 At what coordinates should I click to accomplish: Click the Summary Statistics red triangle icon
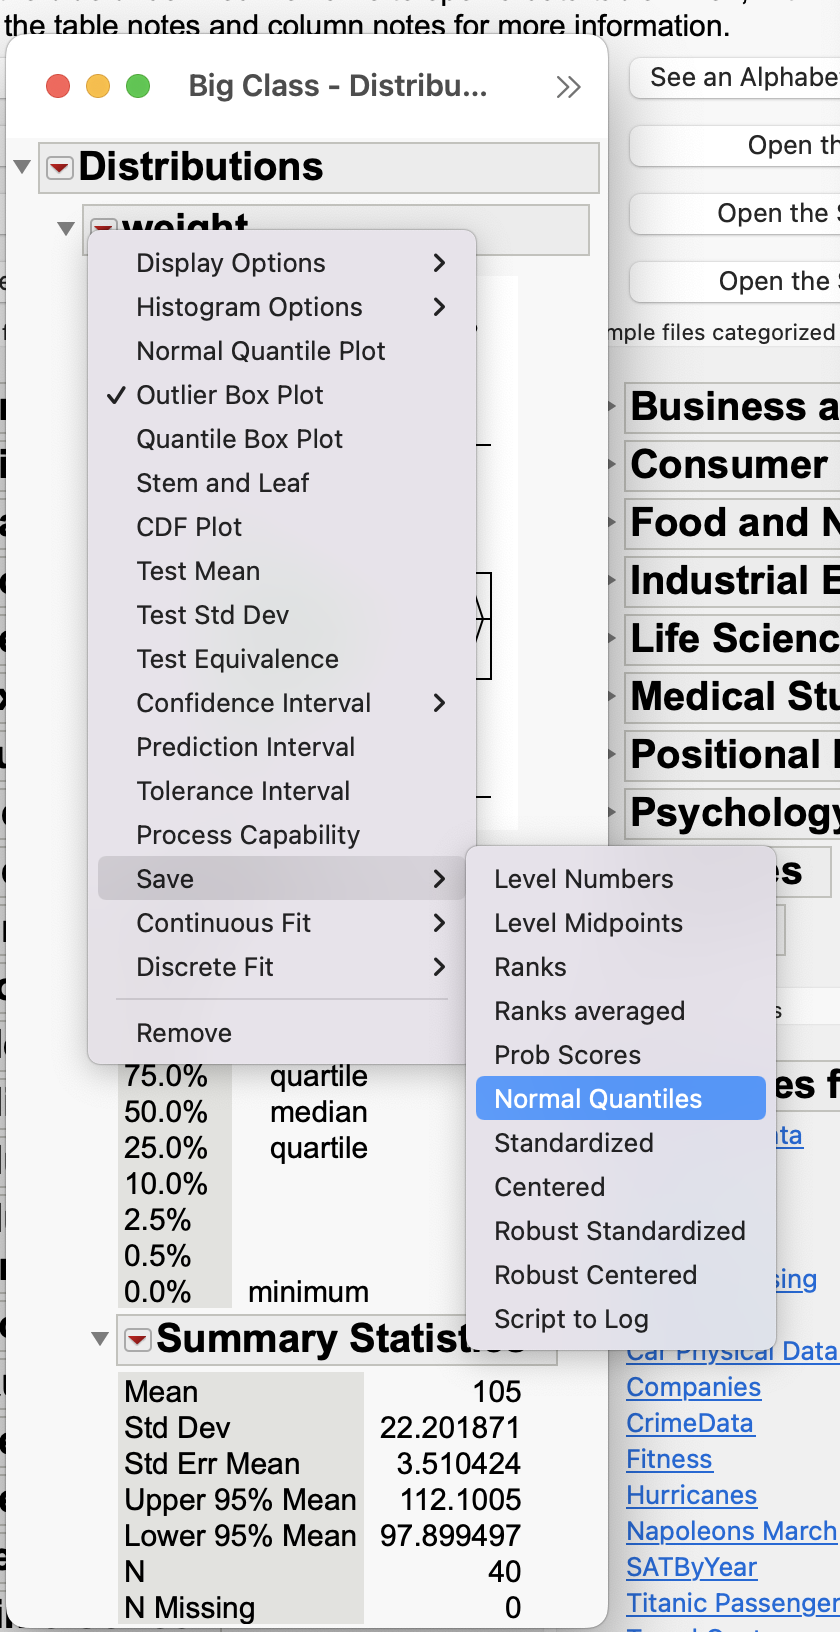[137, 1339]
